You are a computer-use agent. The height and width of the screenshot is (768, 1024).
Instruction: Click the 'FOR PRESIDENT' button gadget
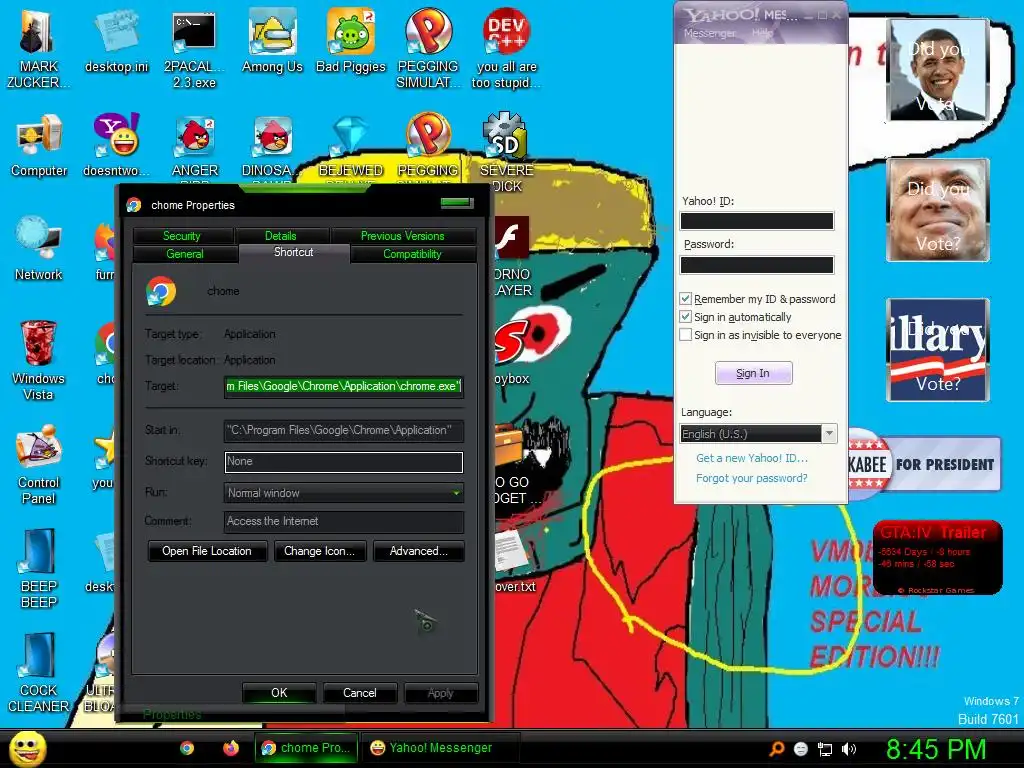coord(924,464)
